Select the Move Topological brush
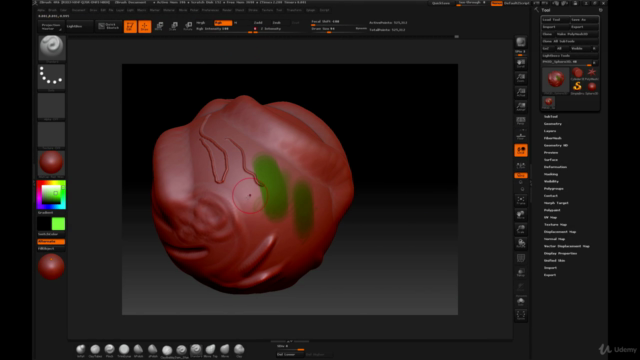640x360 pixels. click(210, 350)
